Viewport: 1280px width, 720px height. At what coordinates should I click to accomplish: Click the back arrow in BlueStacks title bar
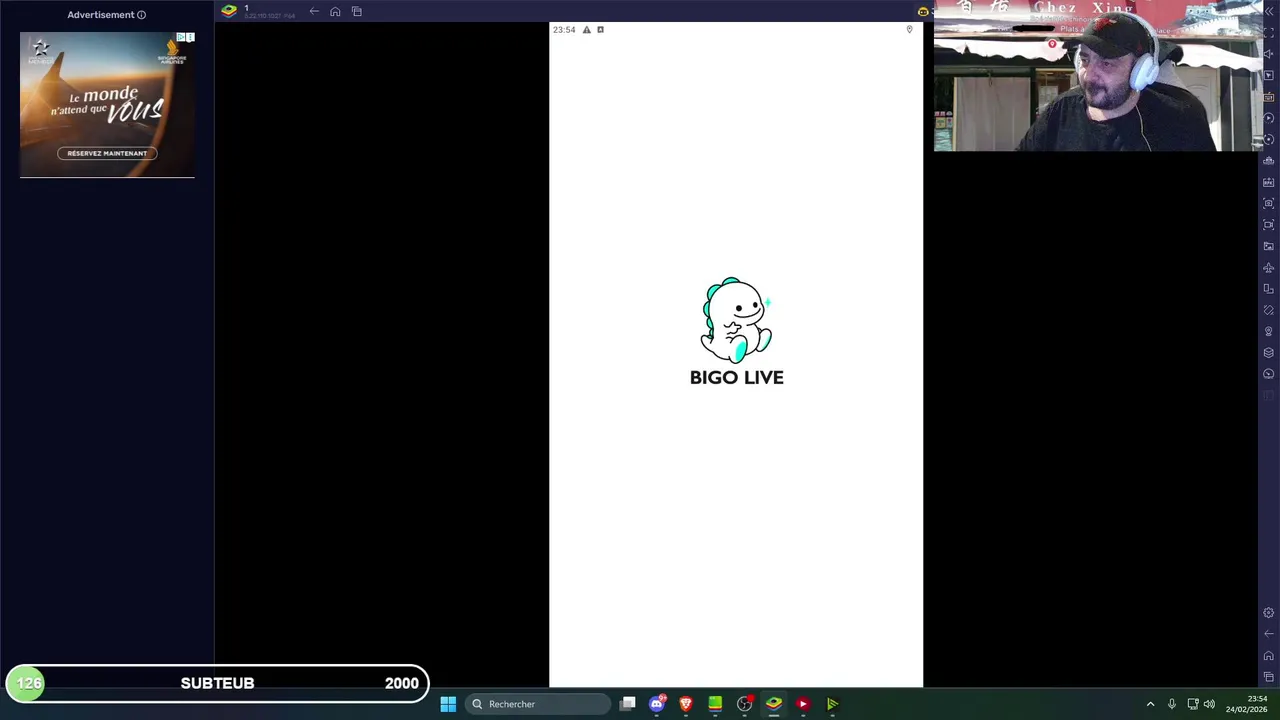[314, 11]
